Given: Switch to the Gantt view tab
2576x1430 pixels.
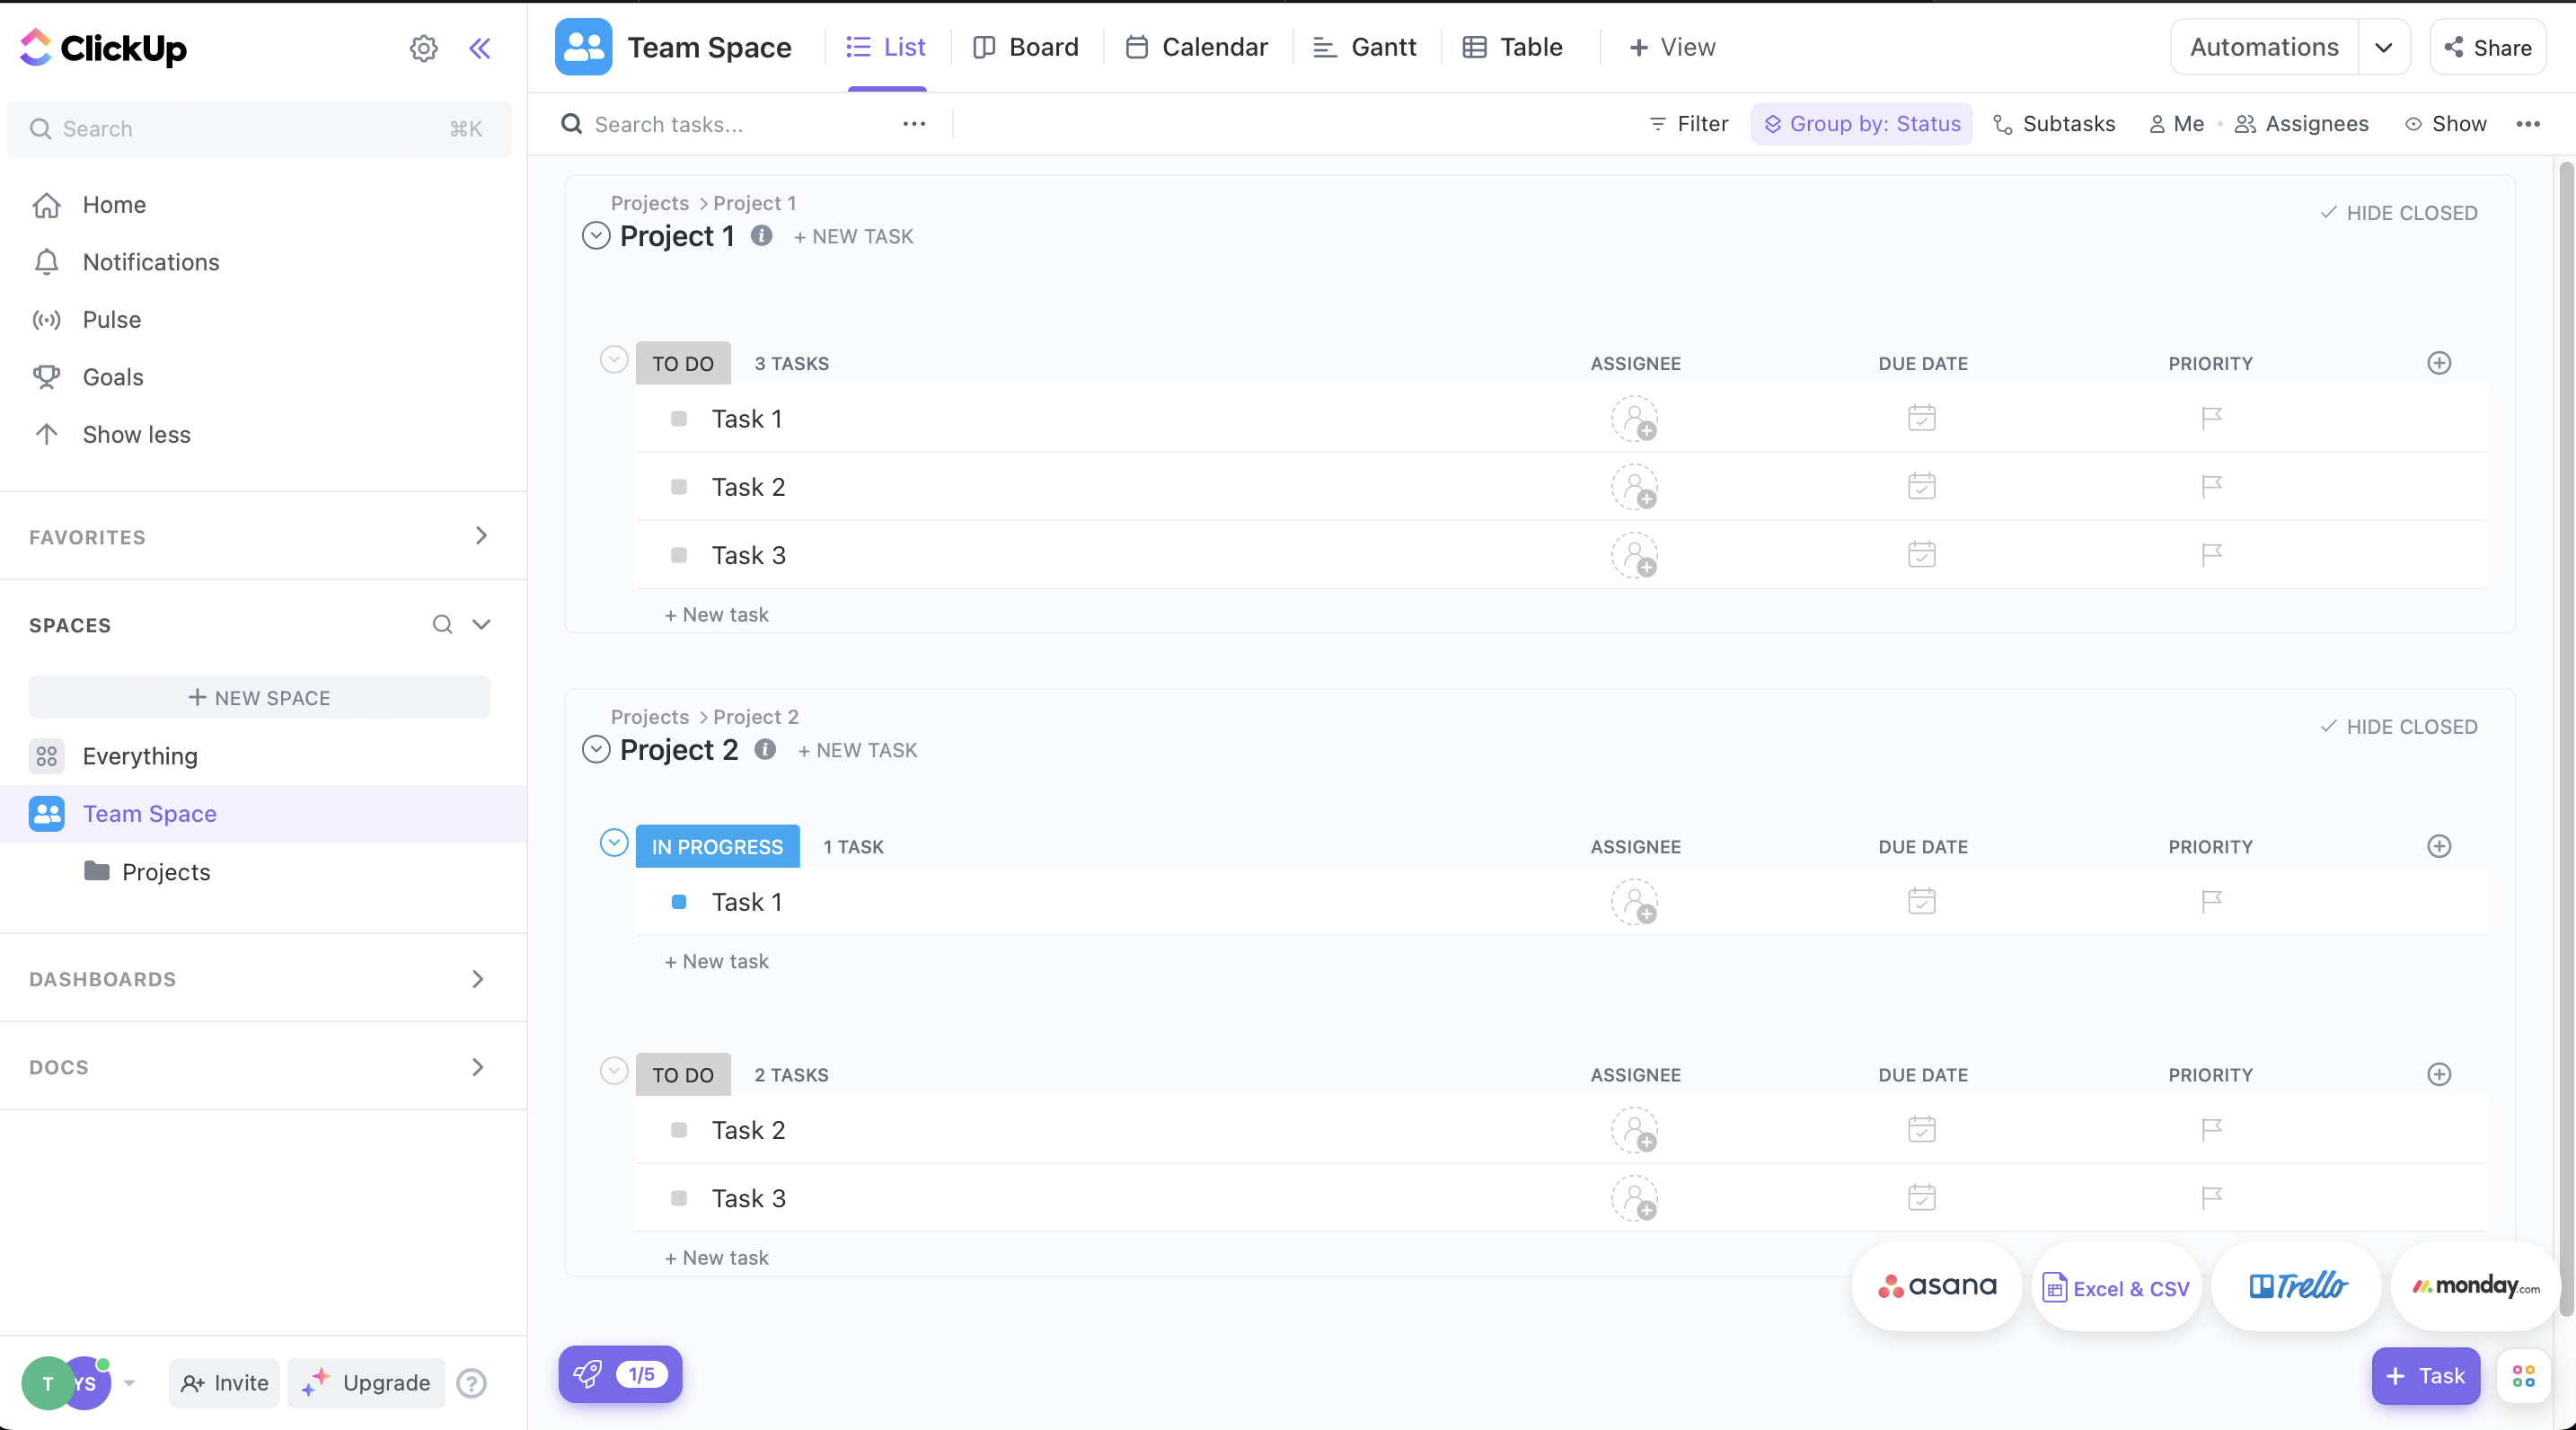Looking at the screenshot, I should [1365, 47].
